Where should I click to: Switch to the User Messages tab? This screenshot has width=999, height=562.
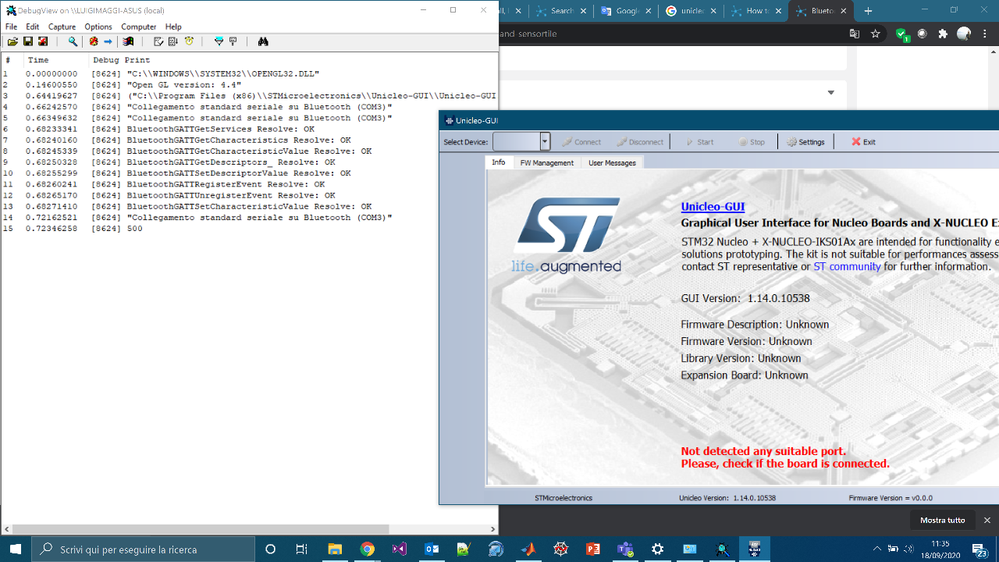[x=612, y=163]
